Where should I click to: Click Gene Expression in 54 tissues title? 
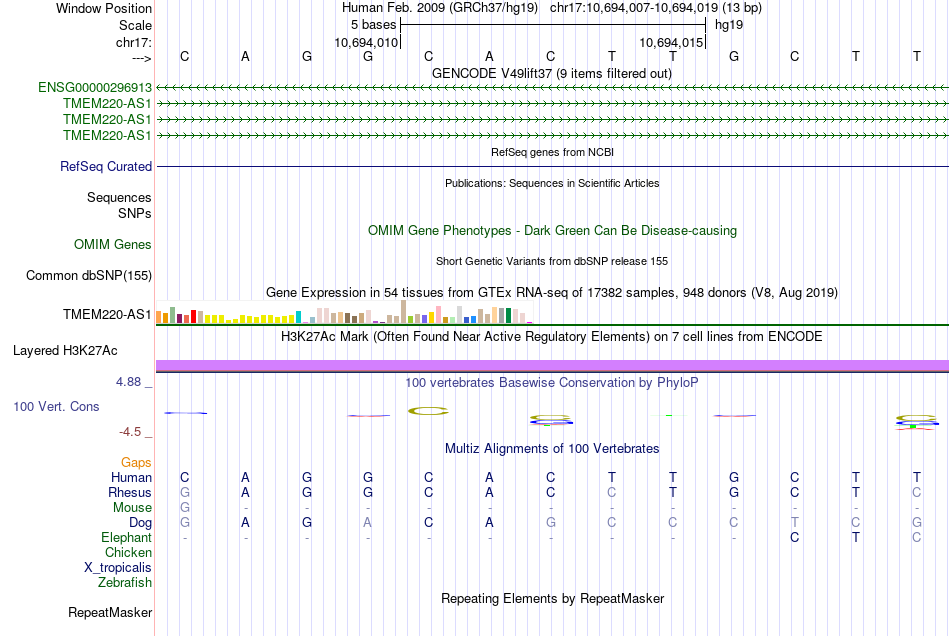click(x=551, y=293)
